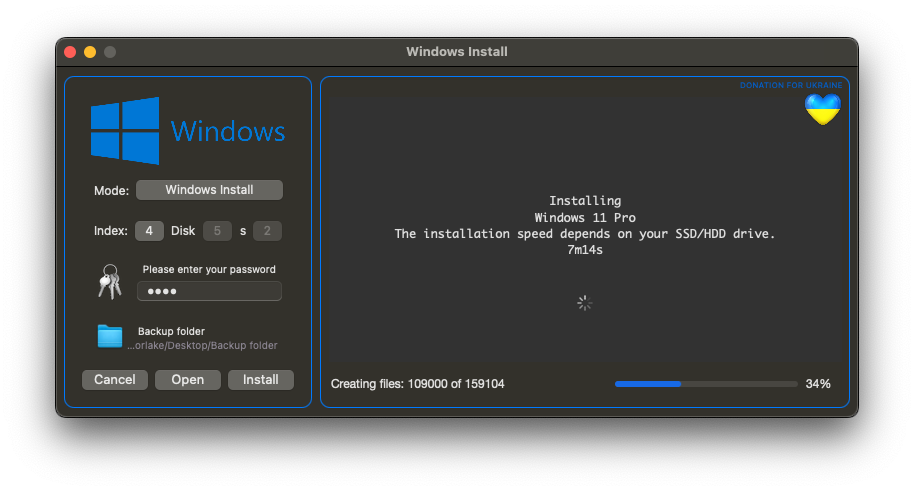
Task: Select the Index field showing 4
Action: [x=149, y=231]
